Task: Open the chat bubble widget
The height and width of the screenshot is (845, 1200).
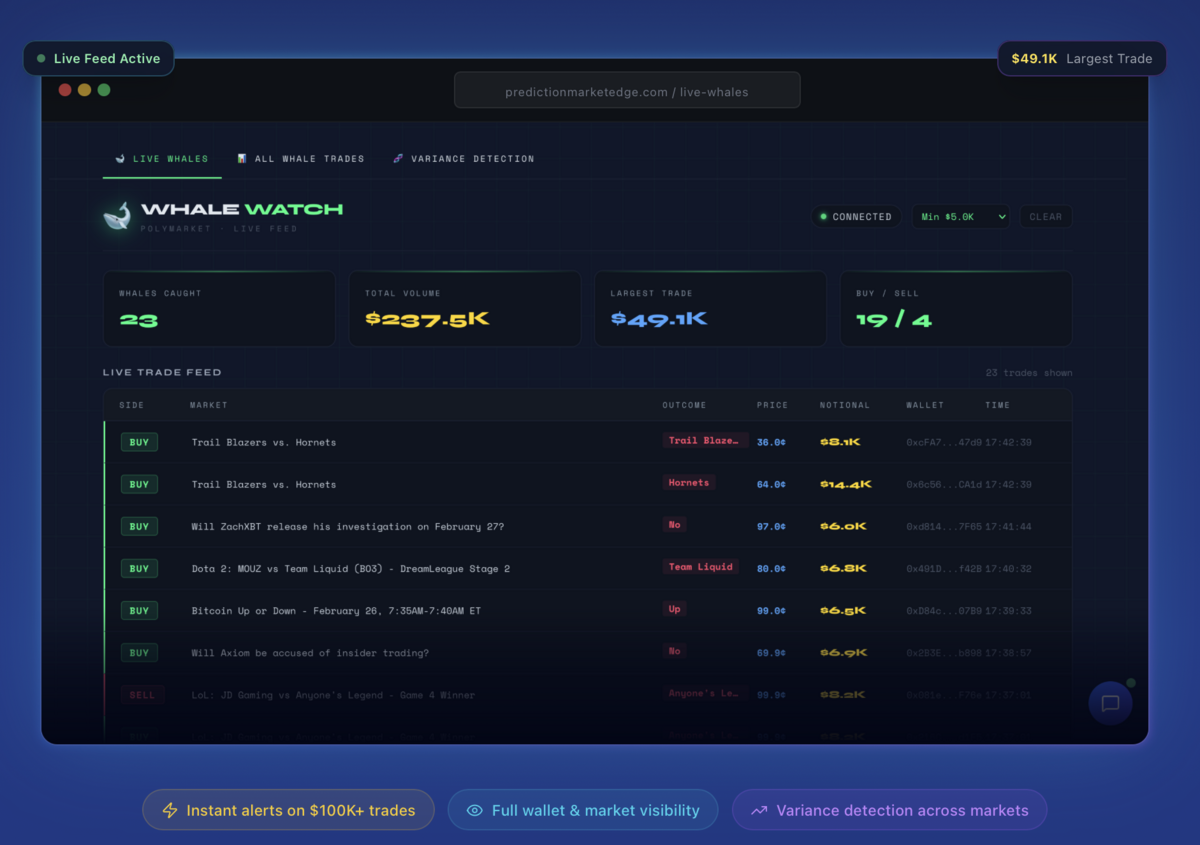Action: tap(1110, 703)
